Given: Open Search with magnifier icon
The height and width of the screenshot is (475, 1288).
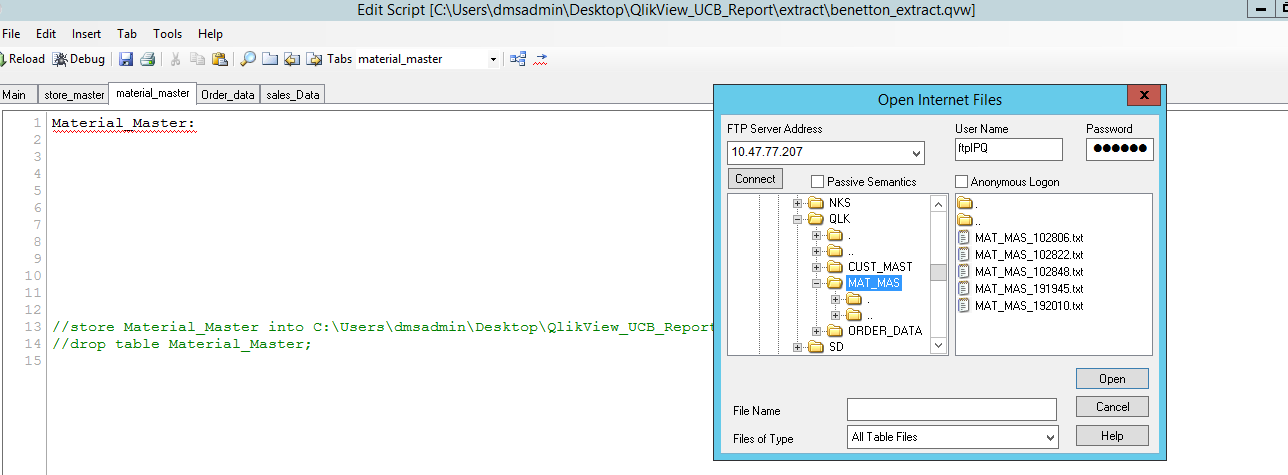Looking at the screenshot, I should point(248,59).
